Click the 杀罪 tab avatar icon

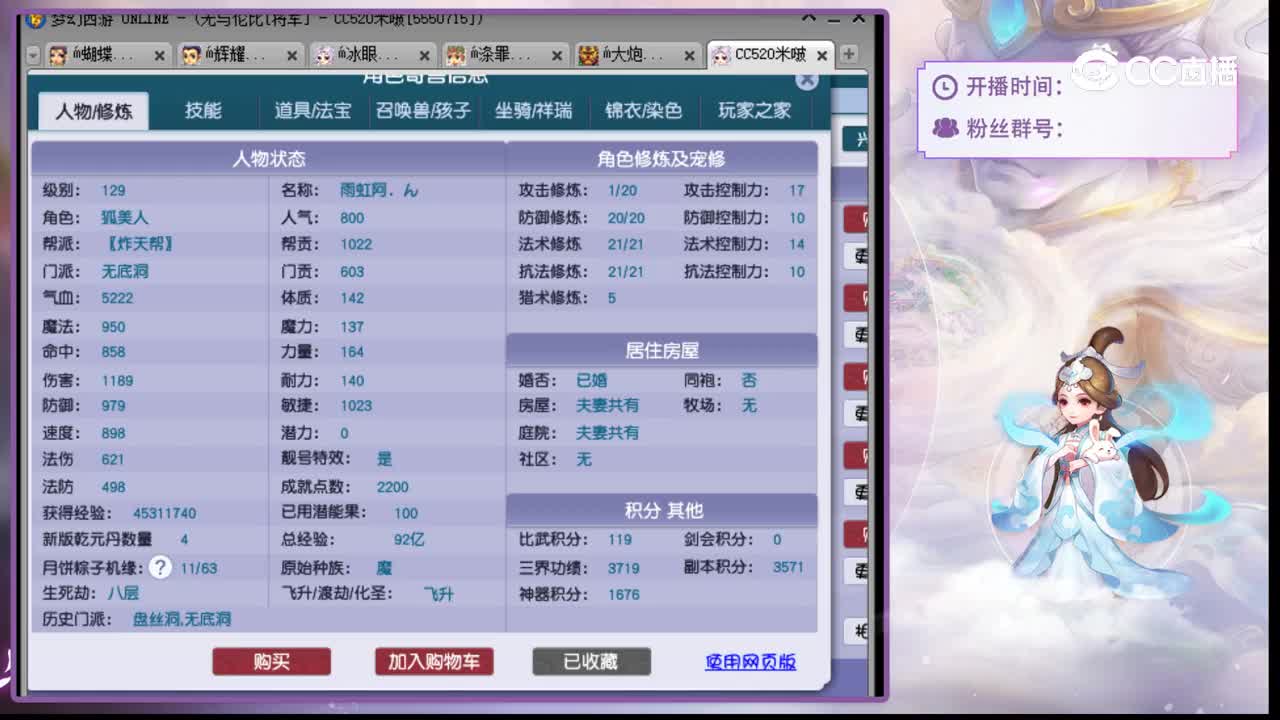(x=456, y=55)
